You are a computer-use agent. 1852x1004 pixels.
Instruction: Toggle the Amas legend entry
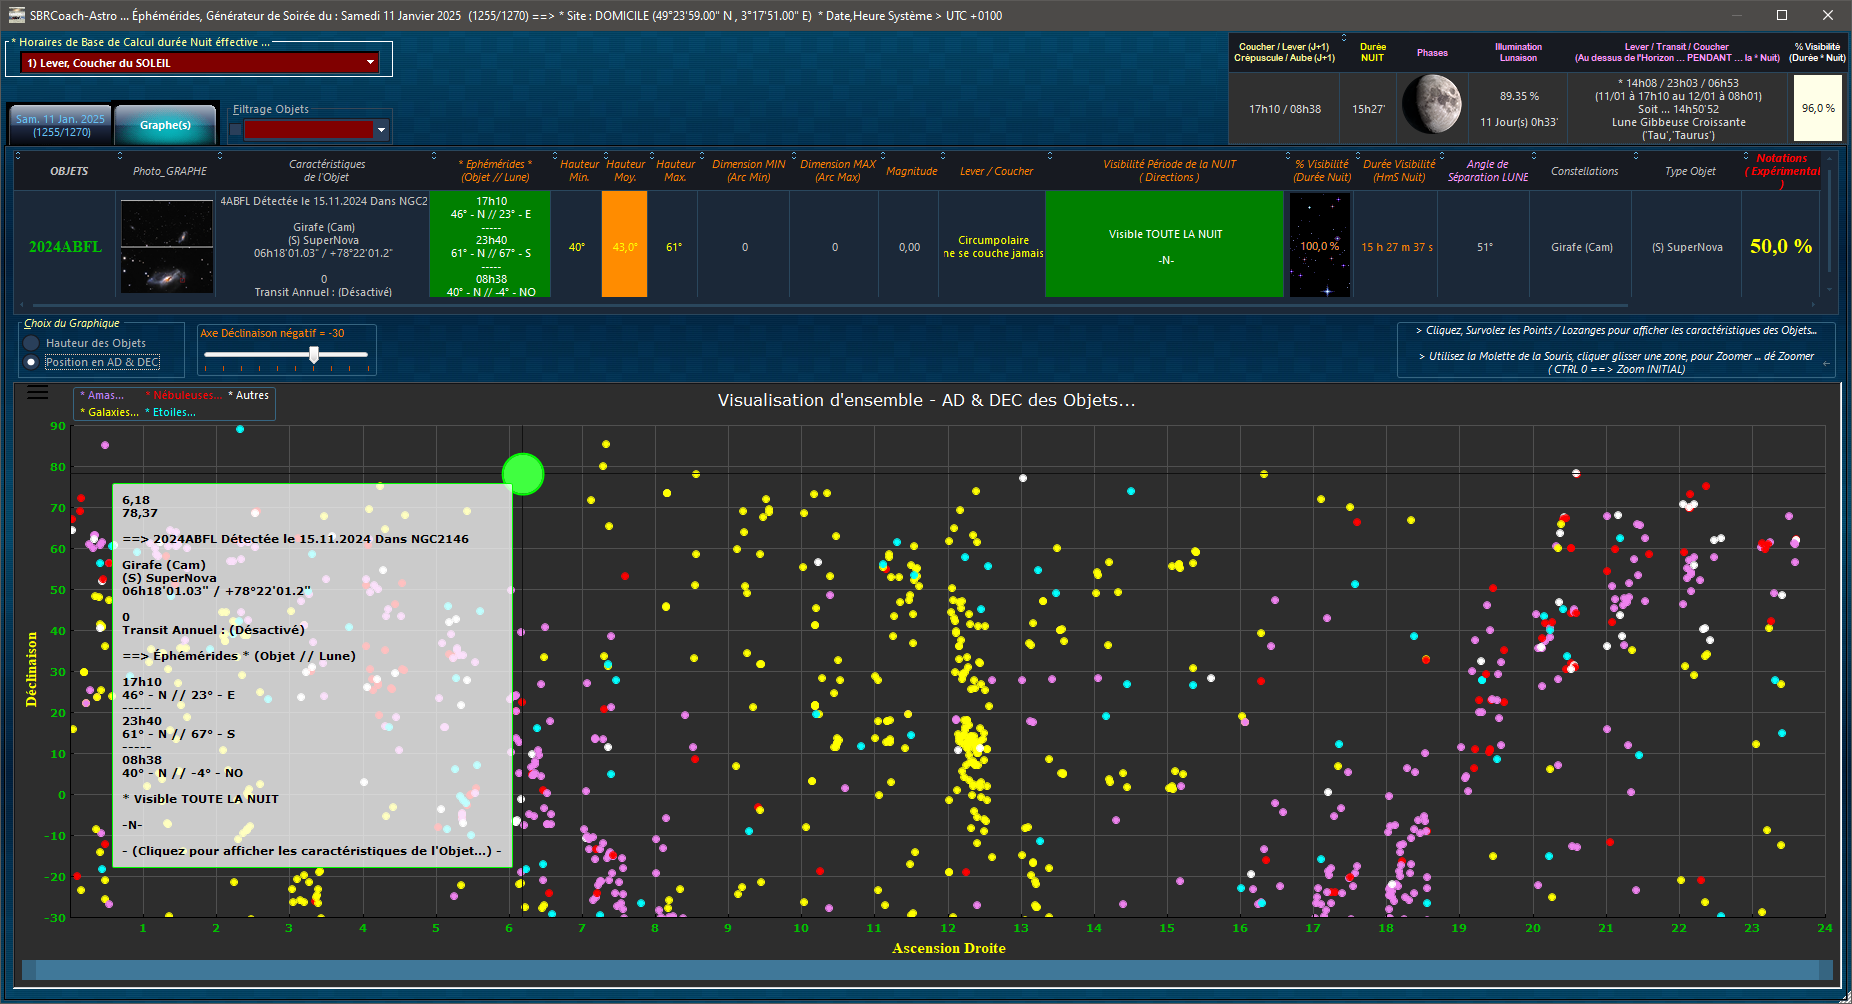[102, 395]
